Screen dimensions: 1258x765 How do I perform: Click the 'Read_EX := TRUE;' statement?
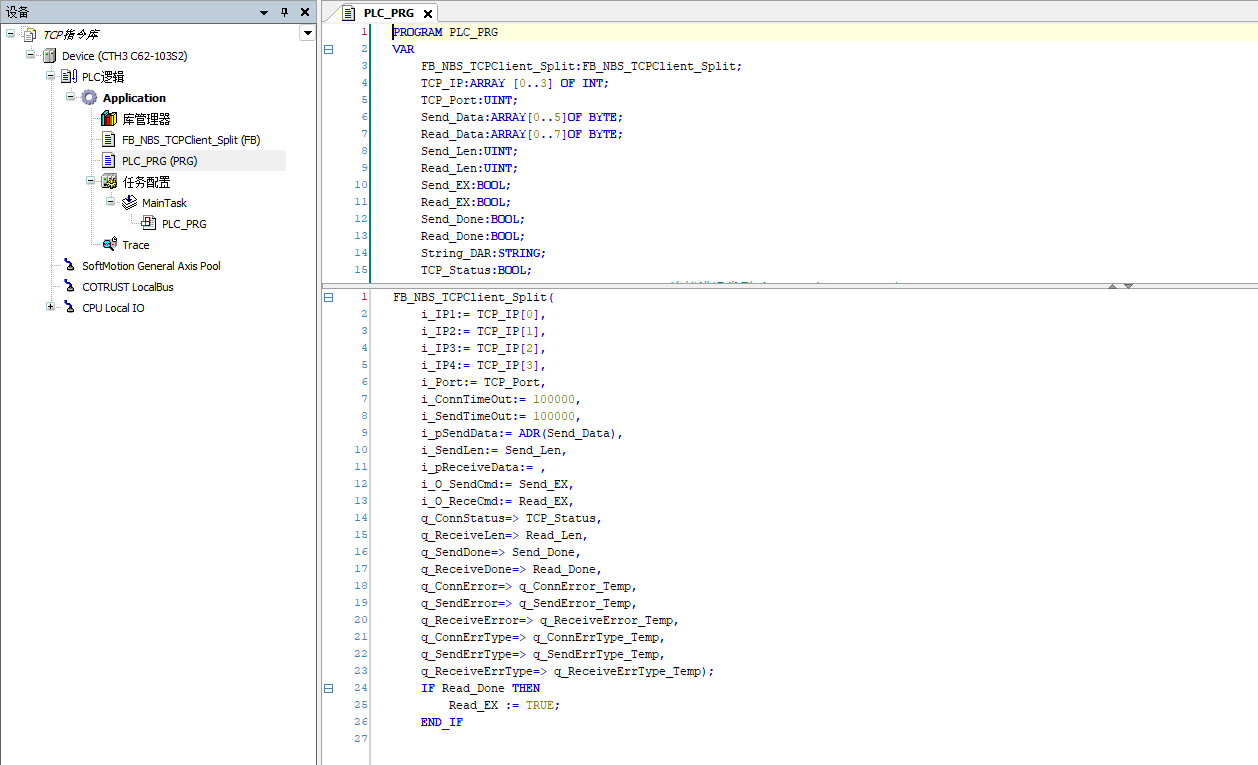pyautogui.click(x=504, y=705)
